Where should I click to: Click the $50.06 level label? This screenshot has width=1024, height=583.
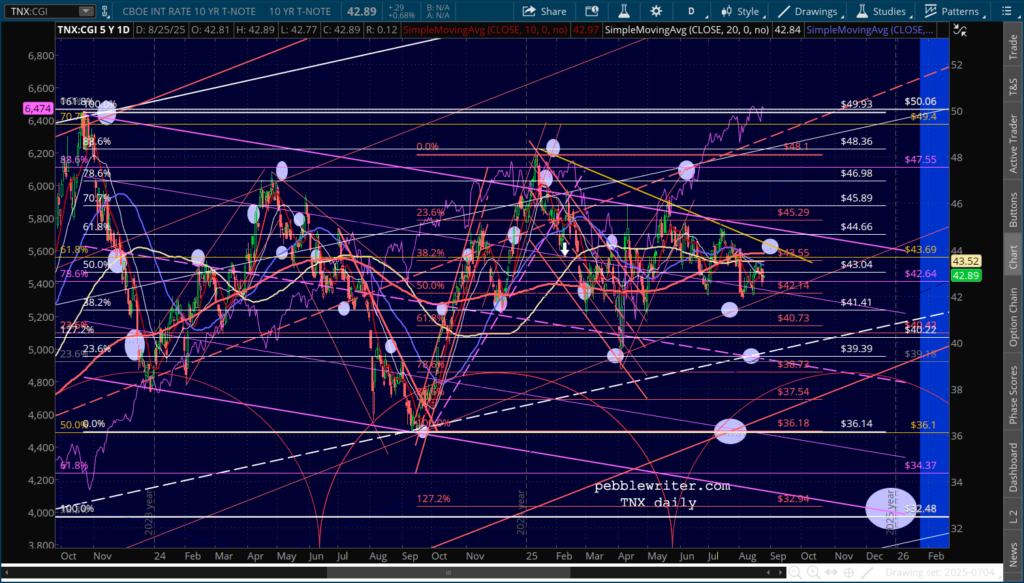(x=920, y=101)
